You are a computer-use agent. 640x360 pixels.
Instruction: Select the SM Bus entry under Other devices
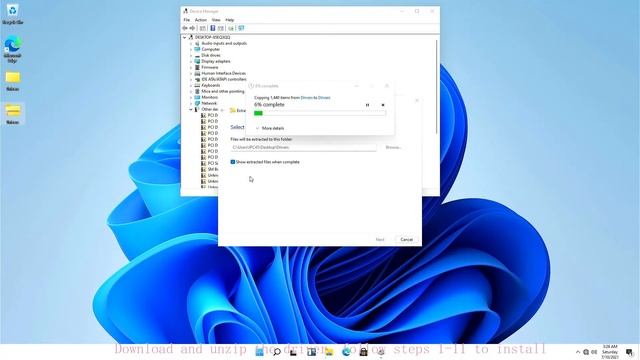click(x=213, y=169)
